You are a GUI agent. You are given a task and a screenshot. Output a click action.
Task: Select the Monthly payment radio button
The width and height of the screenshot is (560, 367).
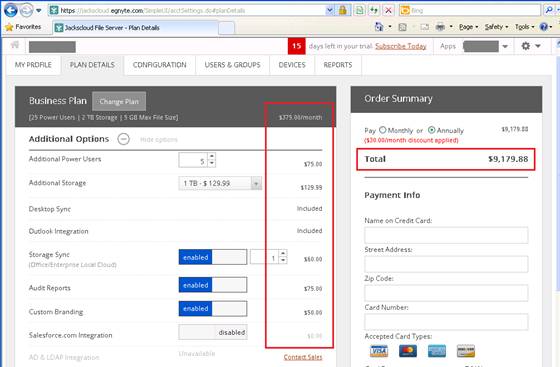pos(382,130)
